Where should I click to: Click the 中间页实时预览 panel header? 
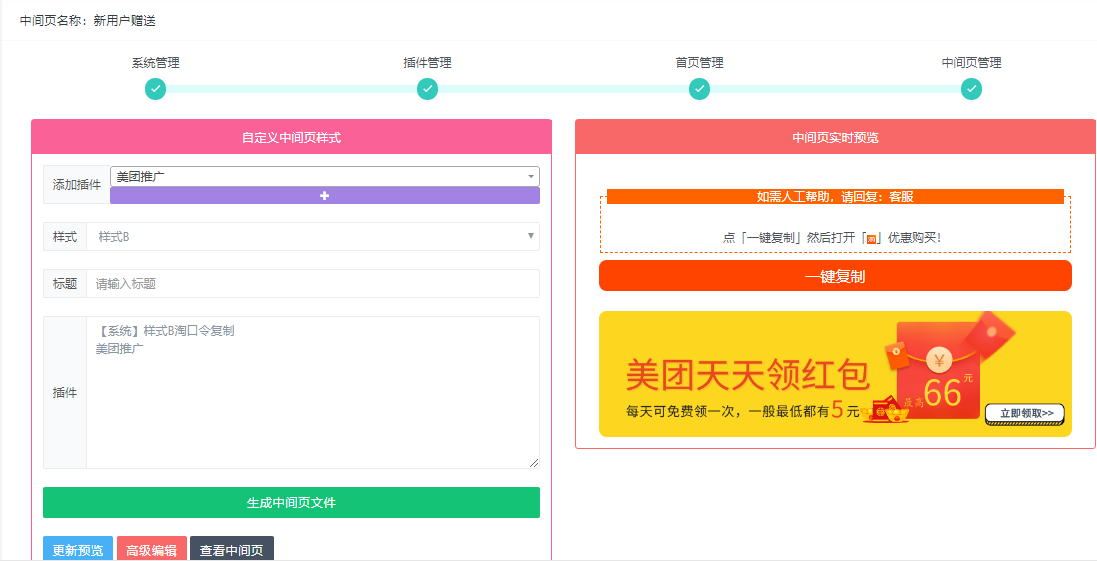coord(835,137)
